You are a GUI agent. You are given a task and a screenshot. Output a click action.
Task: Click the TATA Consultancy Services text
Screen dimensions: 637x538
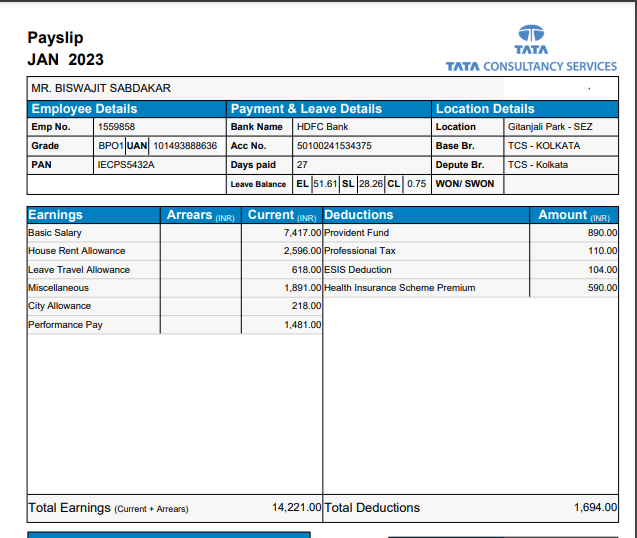coord(531,66)
